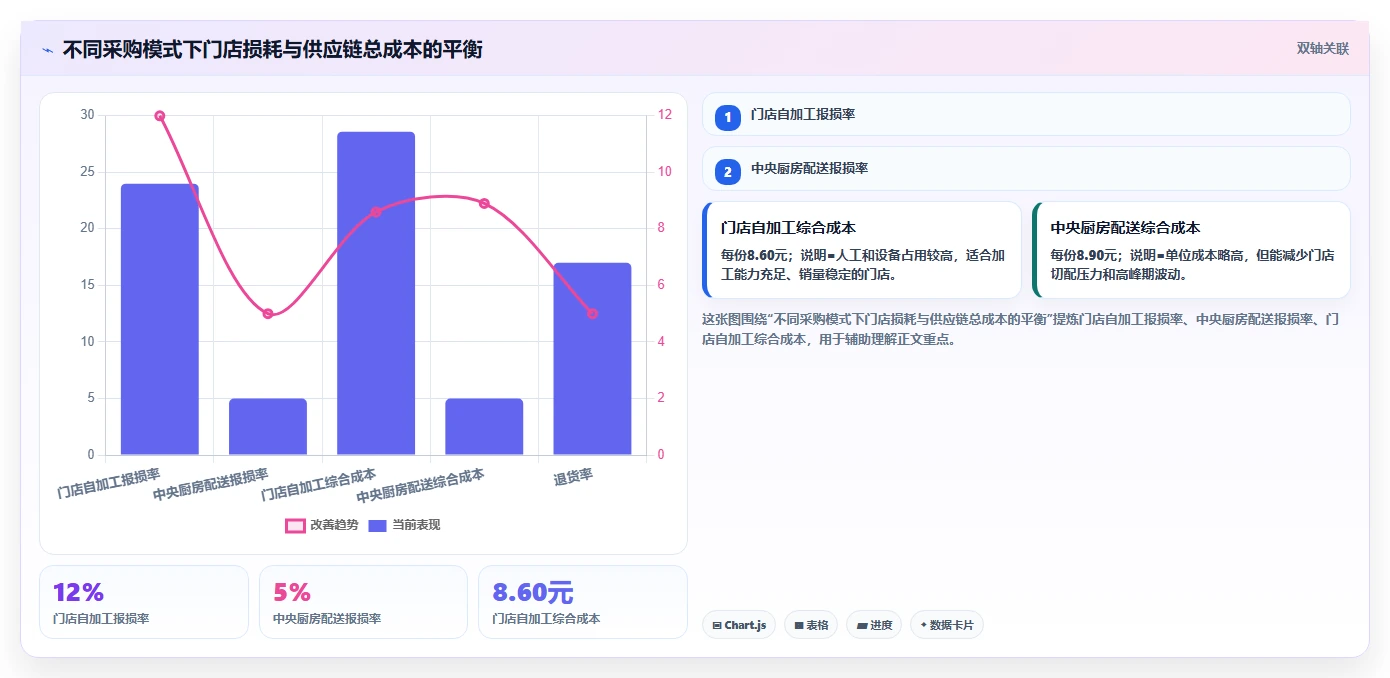Click the right axis value 12

click(665, 115)
